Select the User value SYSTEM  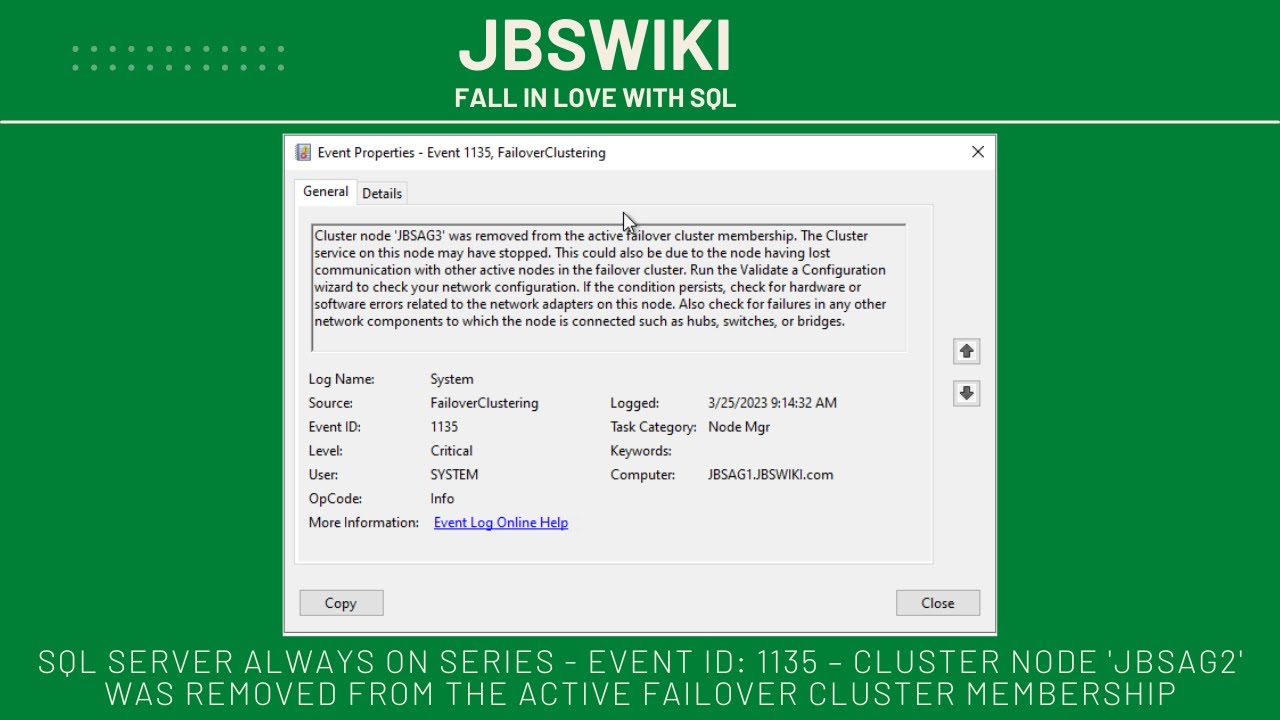click(454, 475)
